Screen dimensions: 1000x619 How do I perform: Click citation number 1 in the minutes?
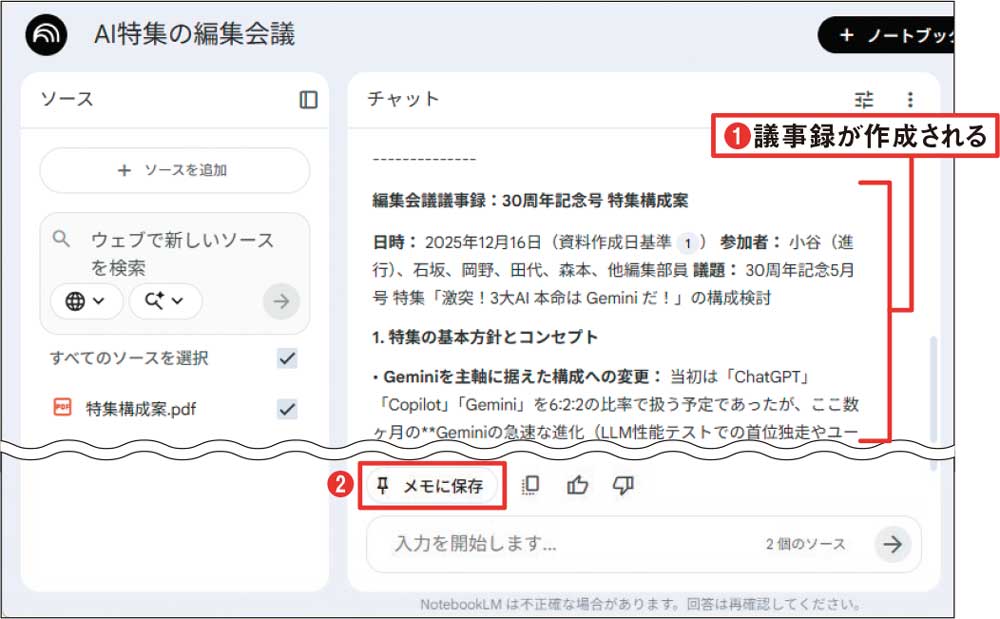(x=688, y=243)
